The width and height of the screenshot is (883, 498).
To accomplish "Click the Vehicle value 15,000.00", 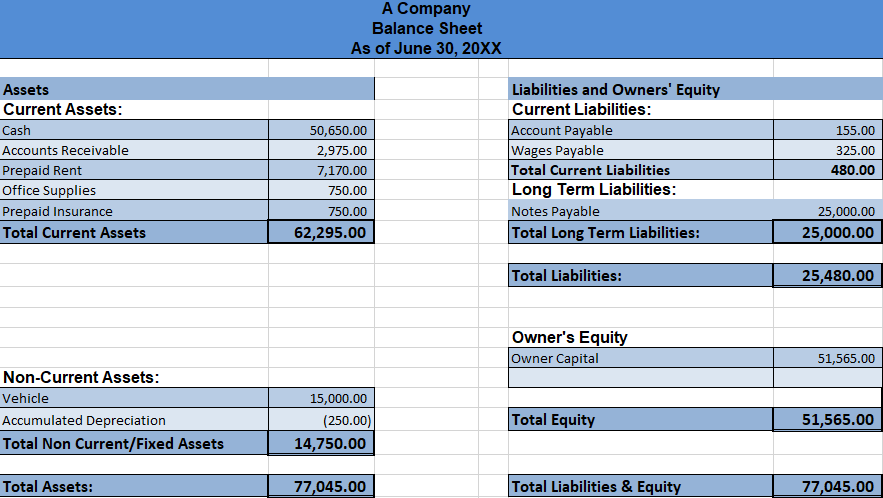I will click(x=321, y=398).
